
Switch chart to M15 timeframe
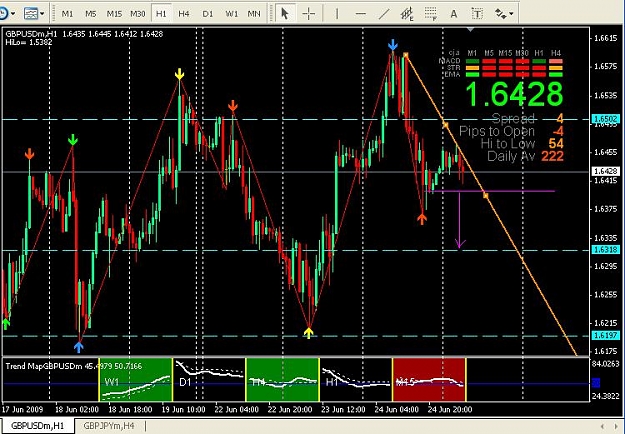click(114, 14)
